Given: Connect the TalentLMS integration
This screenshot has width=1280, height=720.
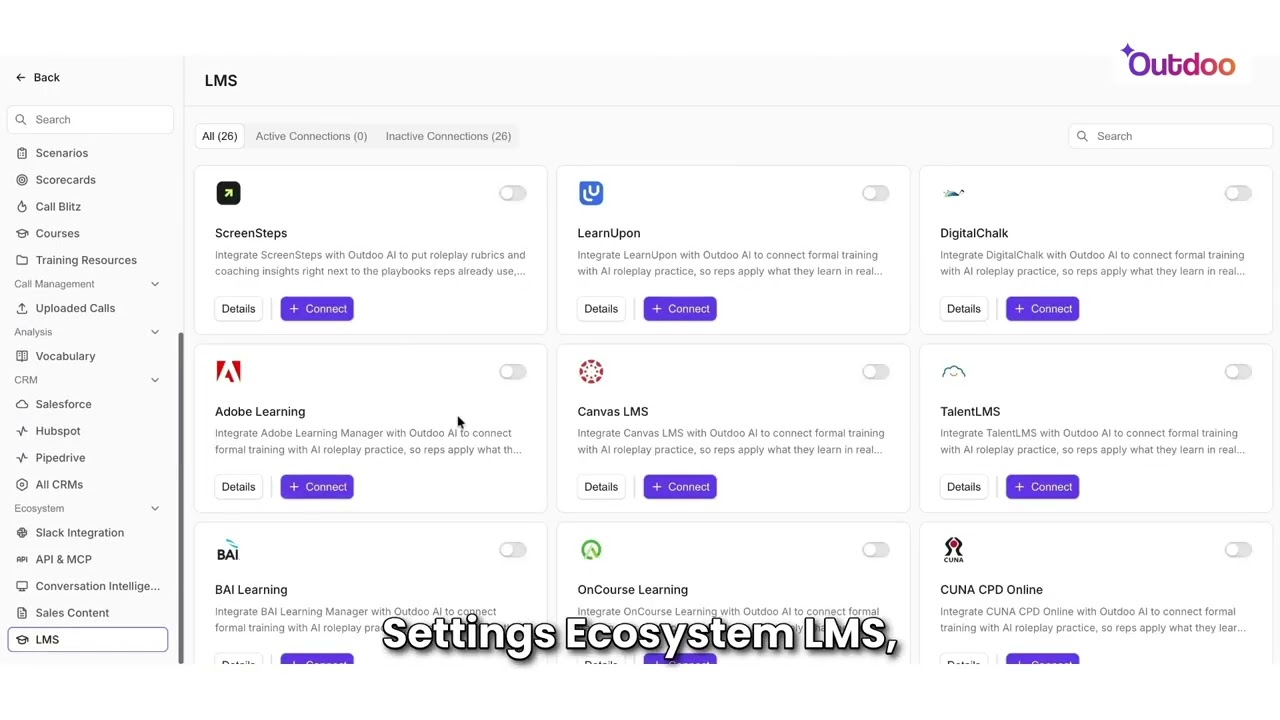Looking at the screenshot, I should click(1042, 487).
